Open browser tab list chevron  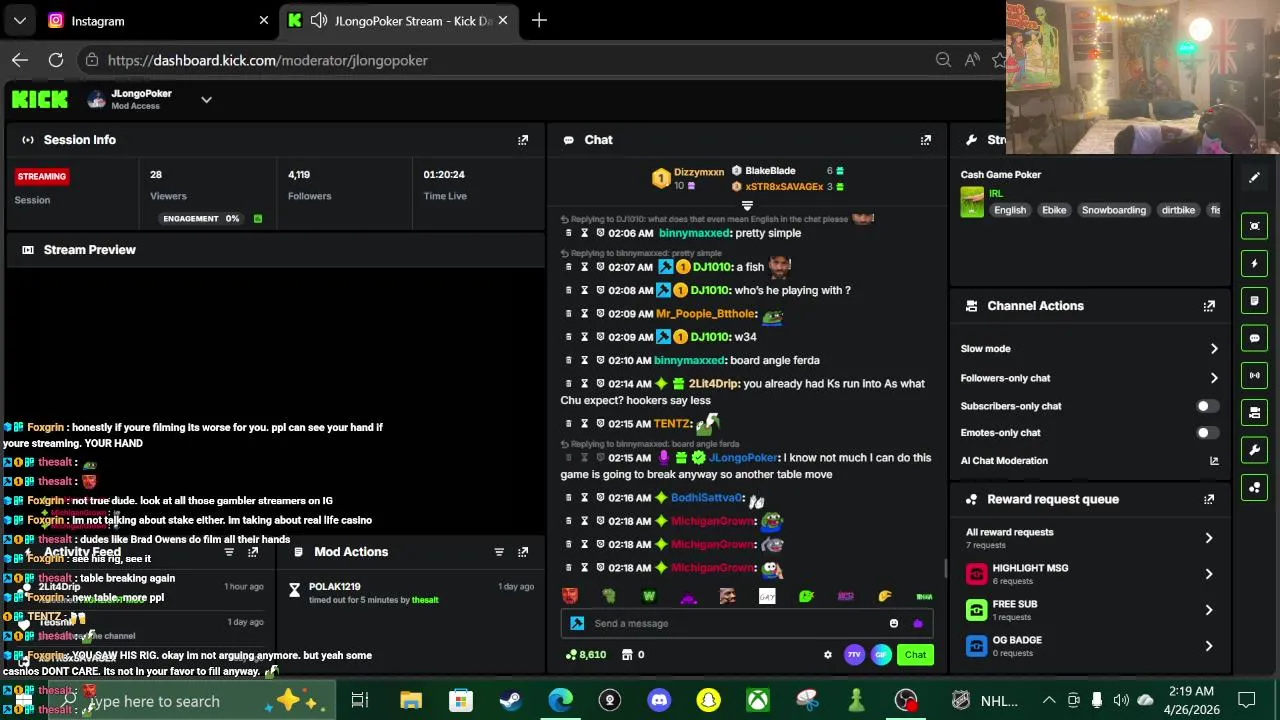[20, 20]
